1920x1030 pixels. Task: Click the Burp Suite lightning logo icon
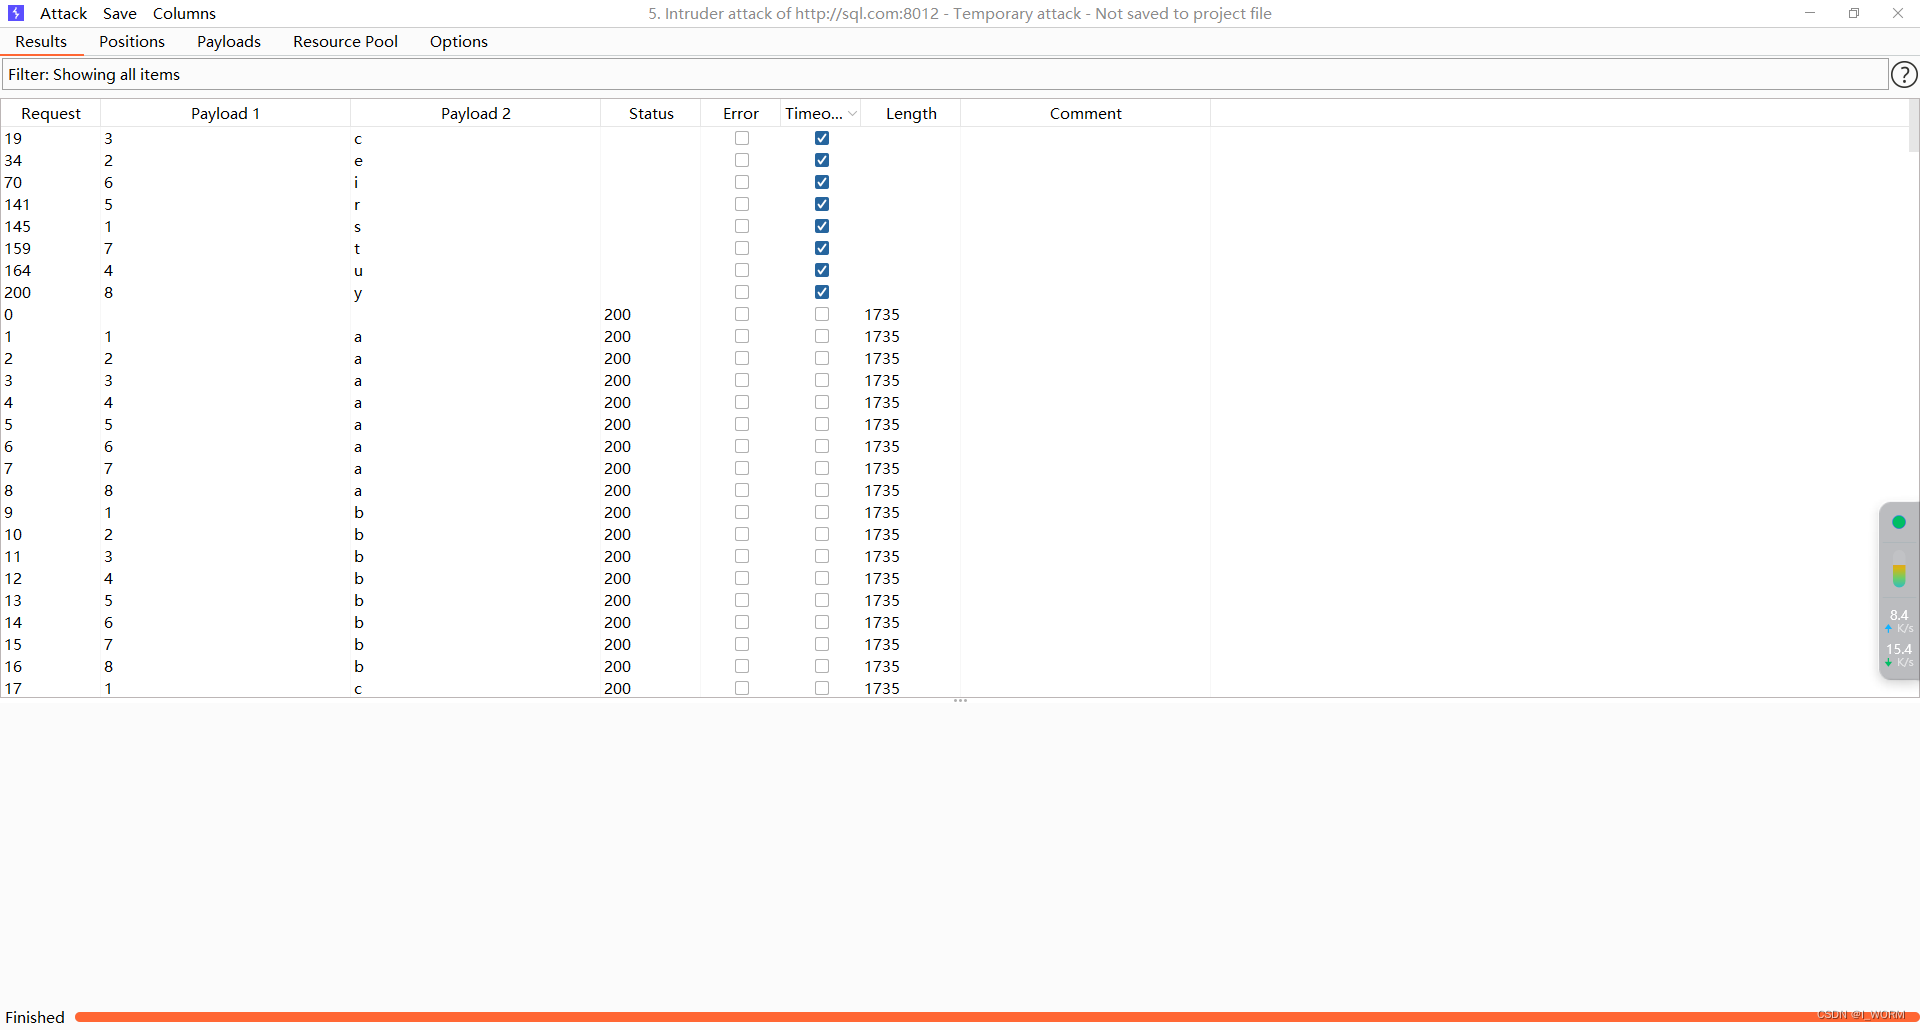coord(16,13)
